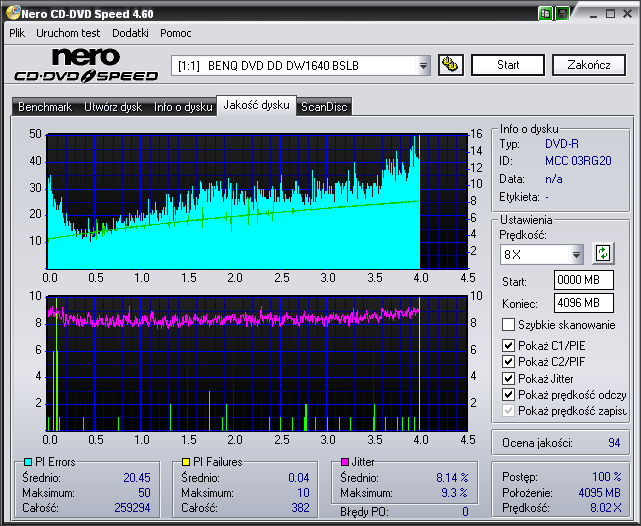Click the Błędy PO value 0
The image size is (641, 526).
coord(465,511)
